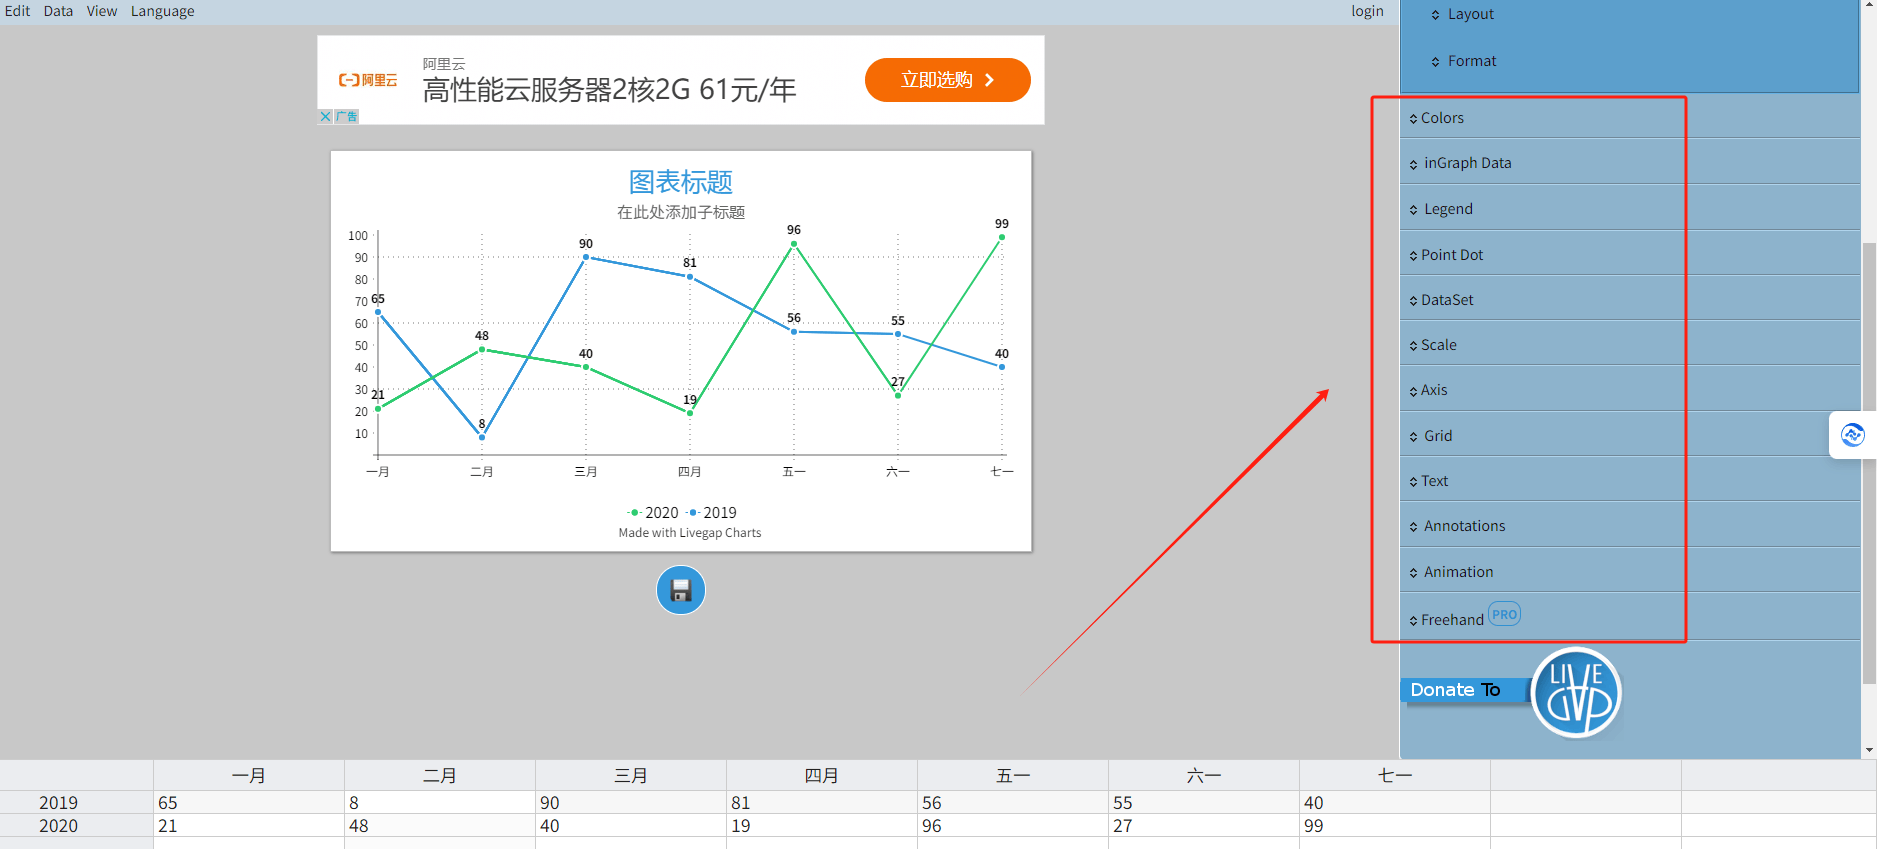
Task: Select cell with value 65 in 2019 row
Action: coord(249,803)
